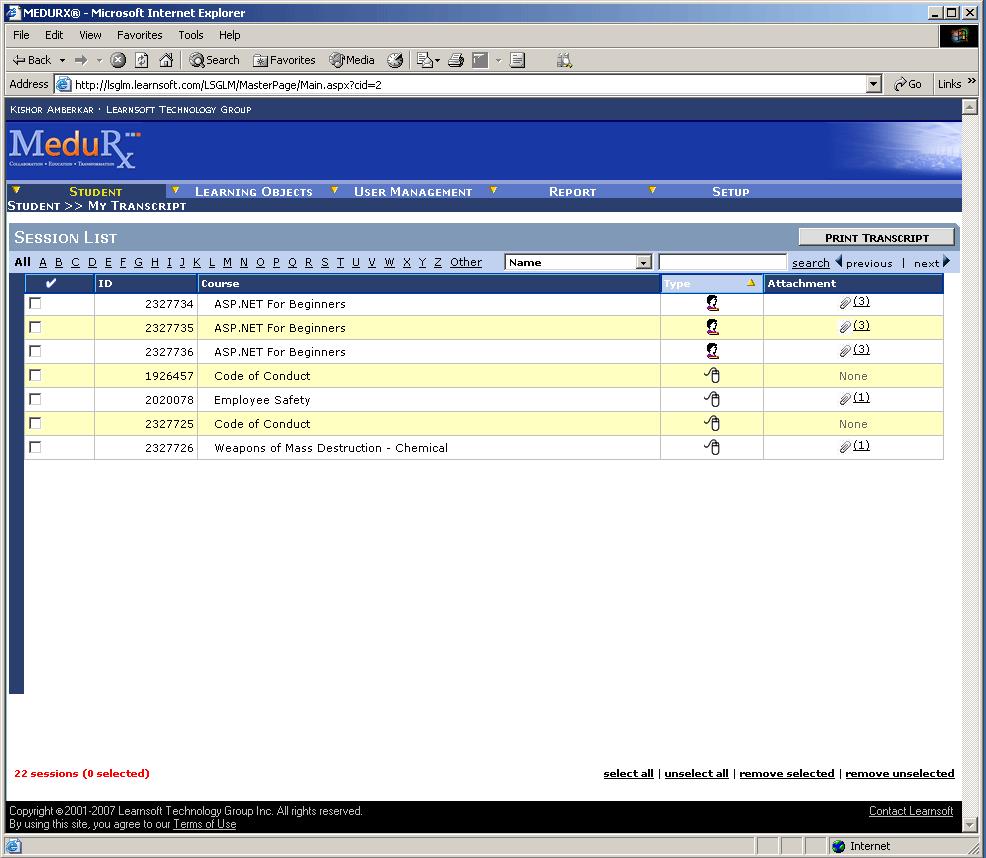Screen dimensions: 986x858
Task: Check the box for session 2327734
Action: (x=36, y=303)
